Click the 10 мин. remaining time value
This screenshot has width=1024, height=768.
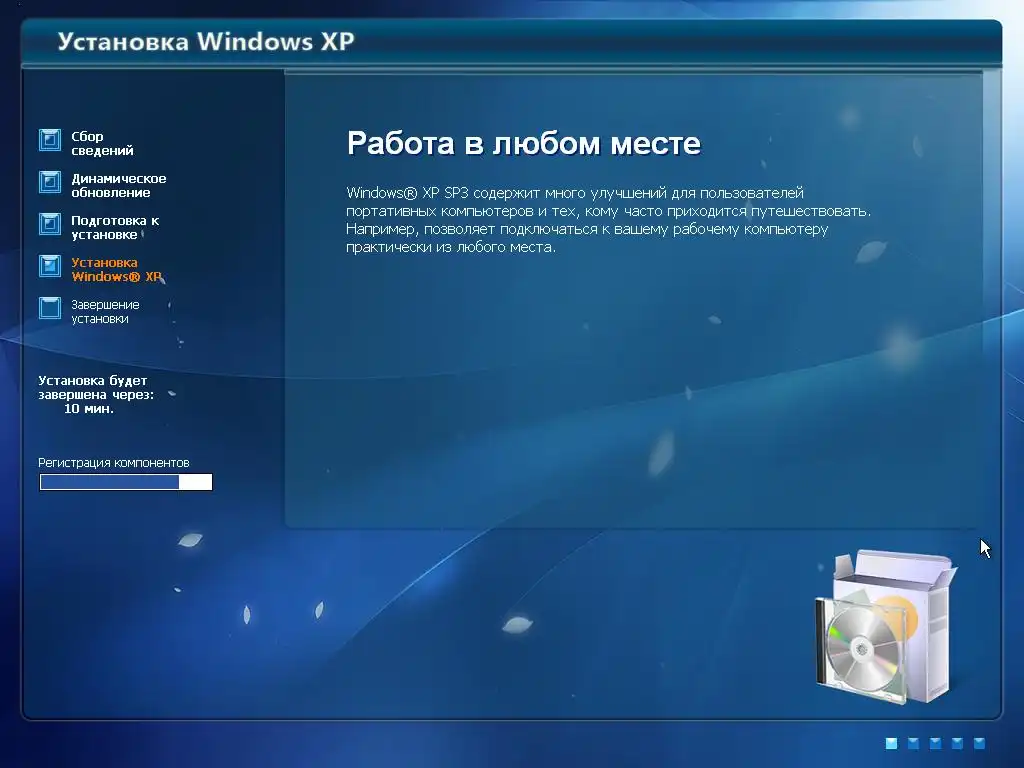point(89,409)
